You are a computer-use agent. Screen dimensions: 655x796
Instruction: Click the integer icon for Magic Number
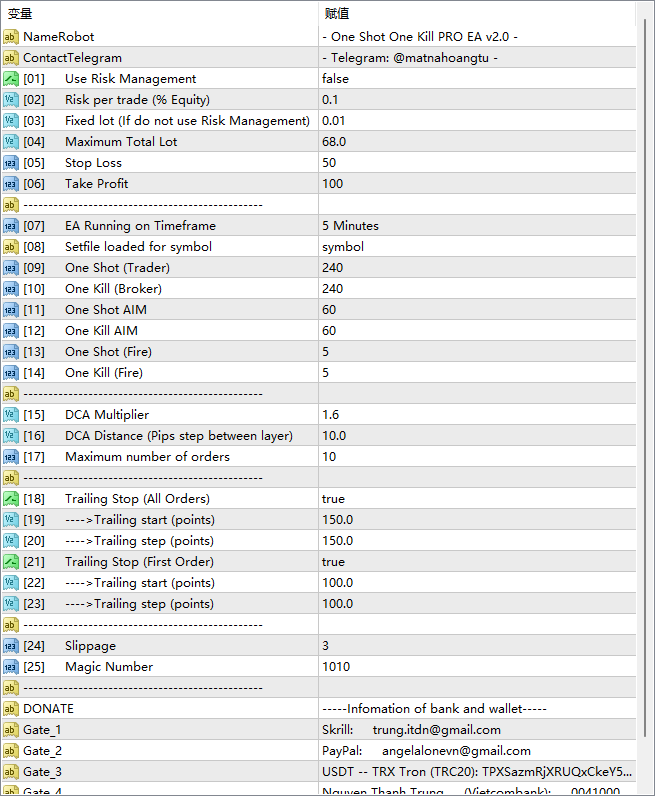point(11,667)
